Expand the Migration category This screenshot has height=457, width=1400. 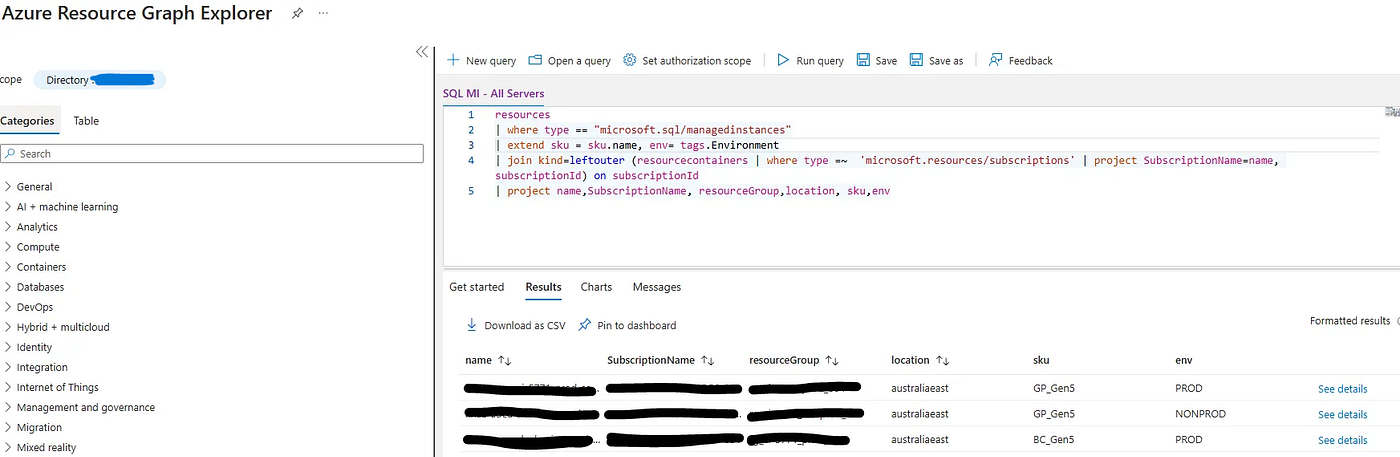coord(8,427)
